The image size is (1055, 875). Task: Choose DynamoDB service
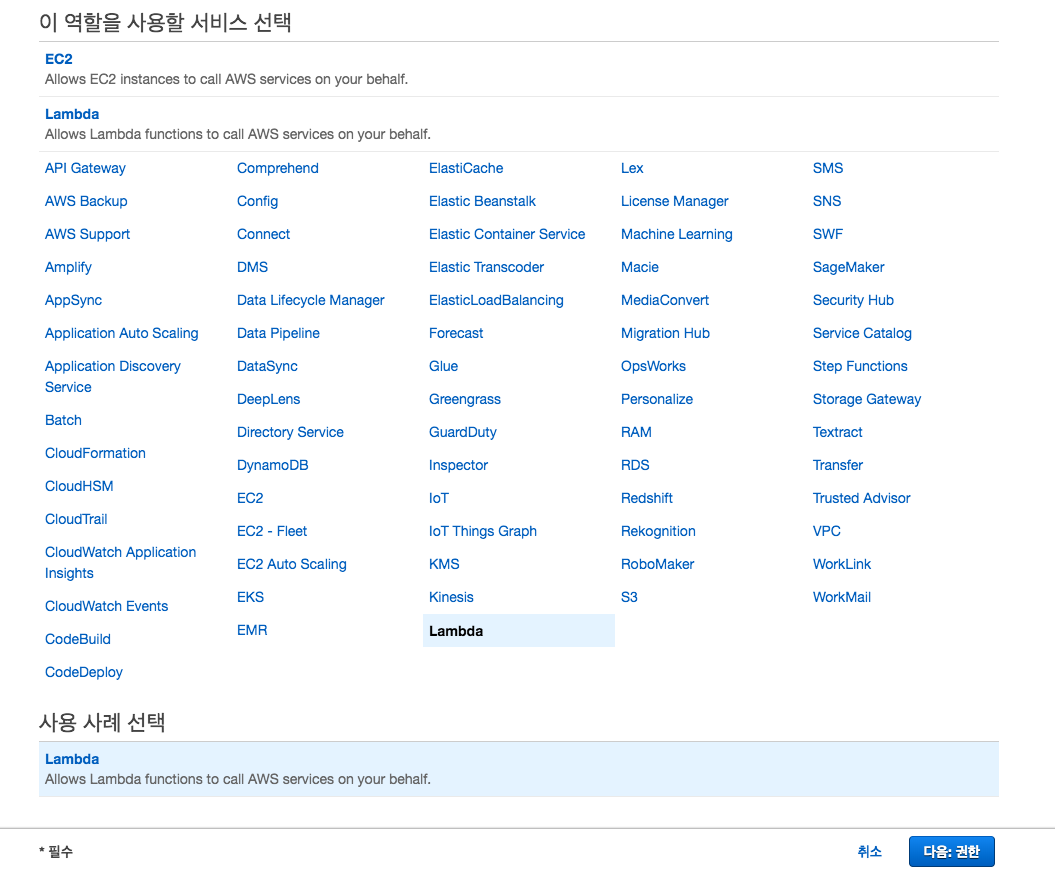tap(272, 465)
